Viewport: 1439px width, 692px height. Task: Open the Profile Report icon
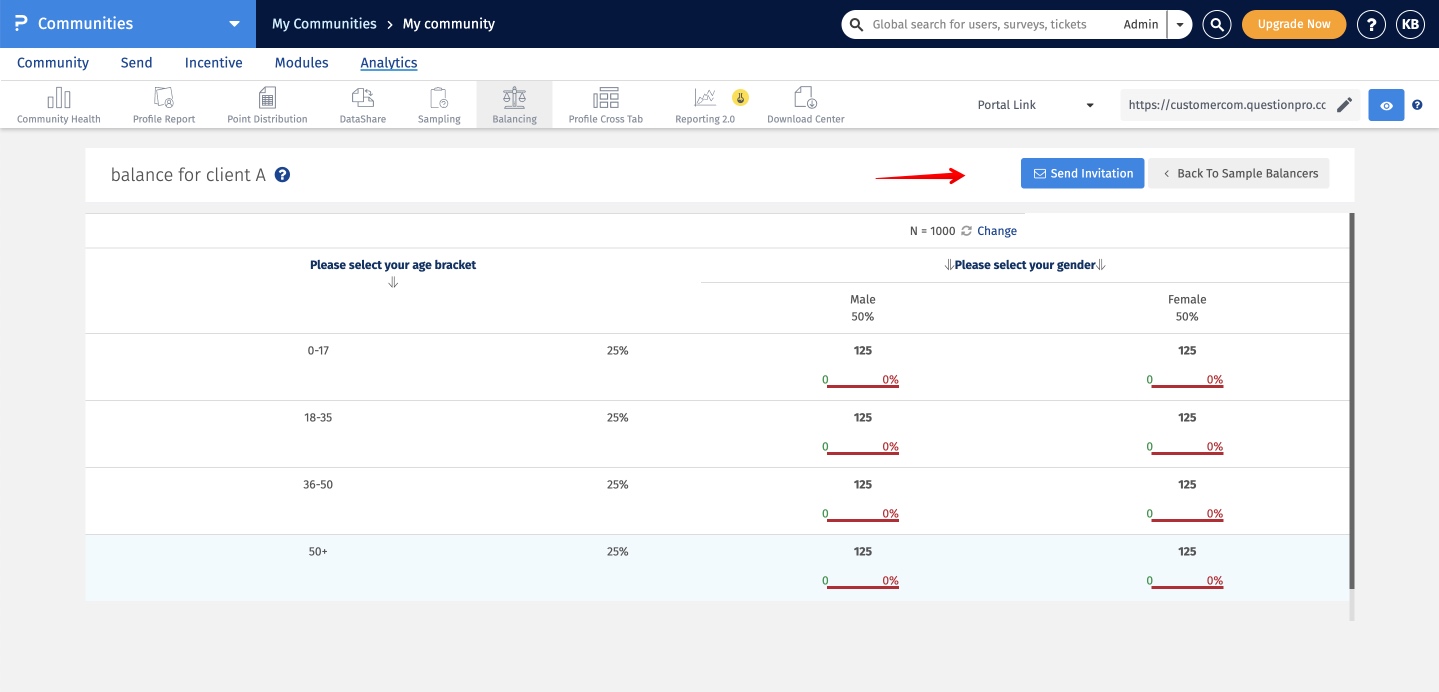click(x=164, y=98)
